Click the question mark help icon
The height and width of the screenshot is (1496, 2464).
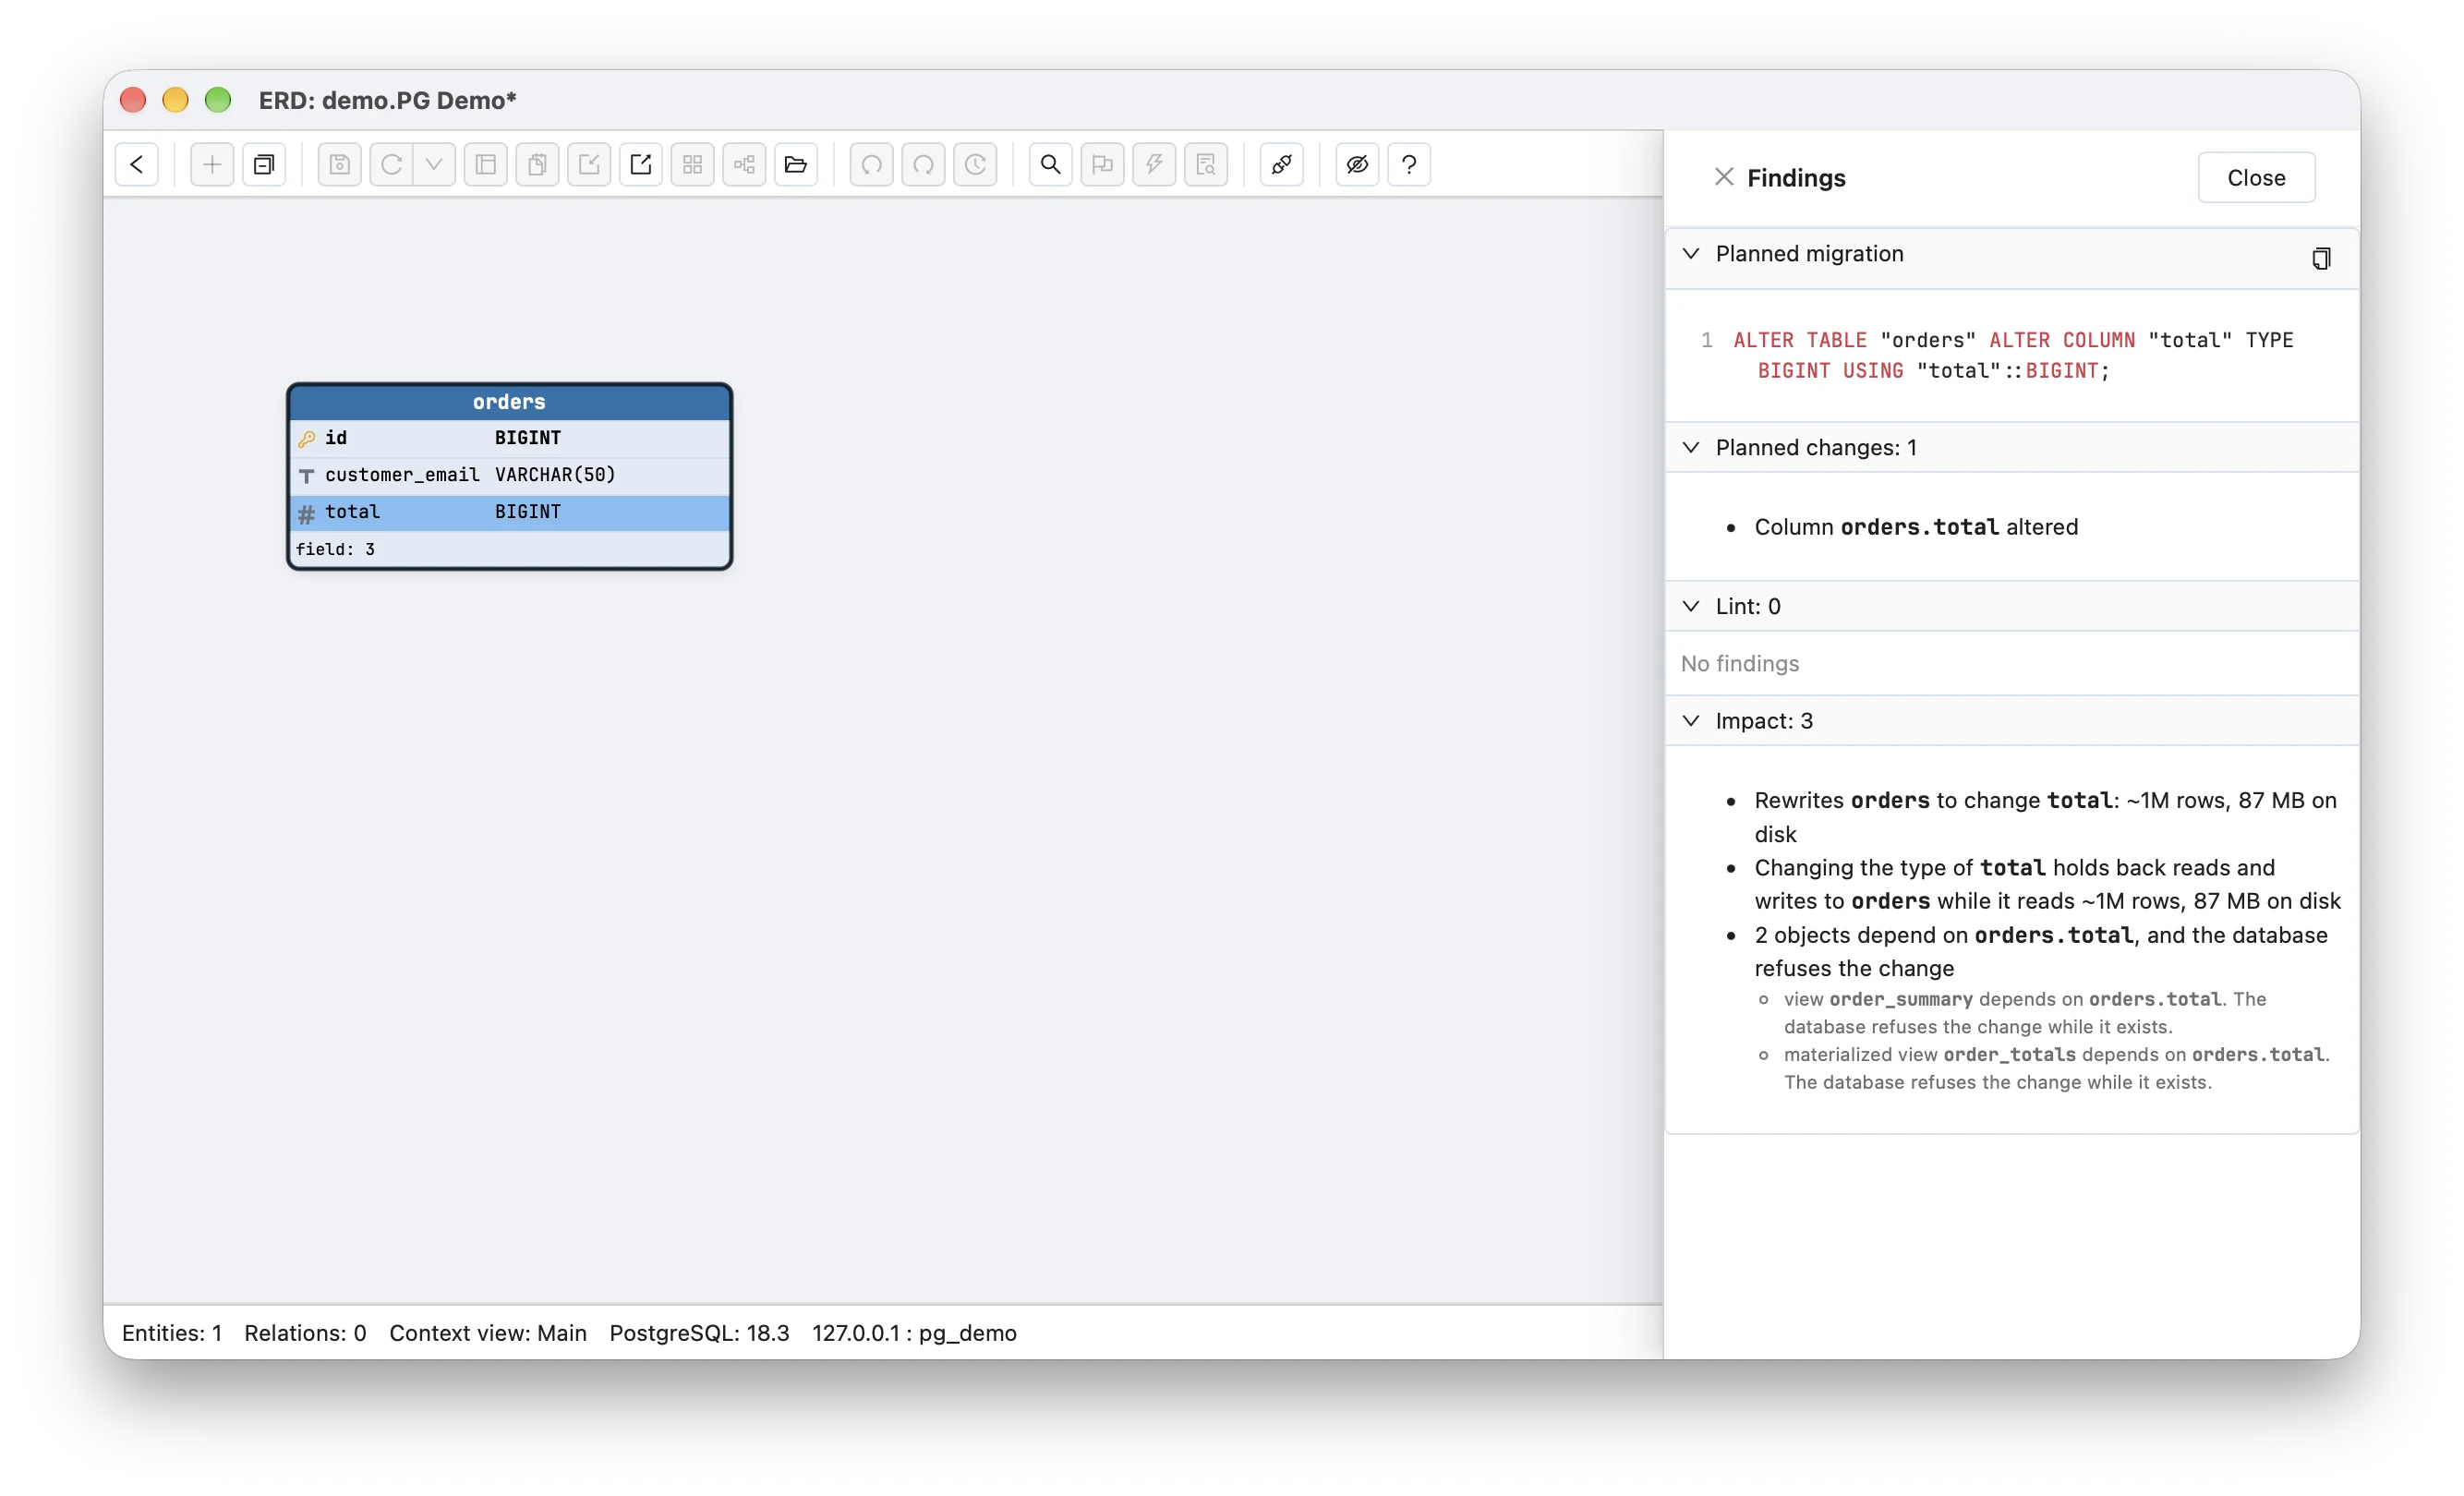click(x=1409, y=164)
